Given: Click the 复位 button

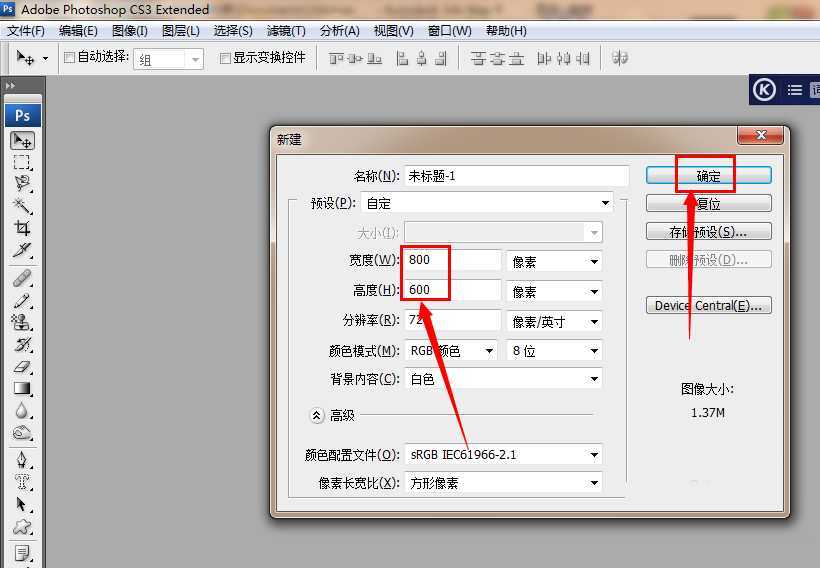Looking at the screenshot, I should pyautogui.click(x=709, y=203).
